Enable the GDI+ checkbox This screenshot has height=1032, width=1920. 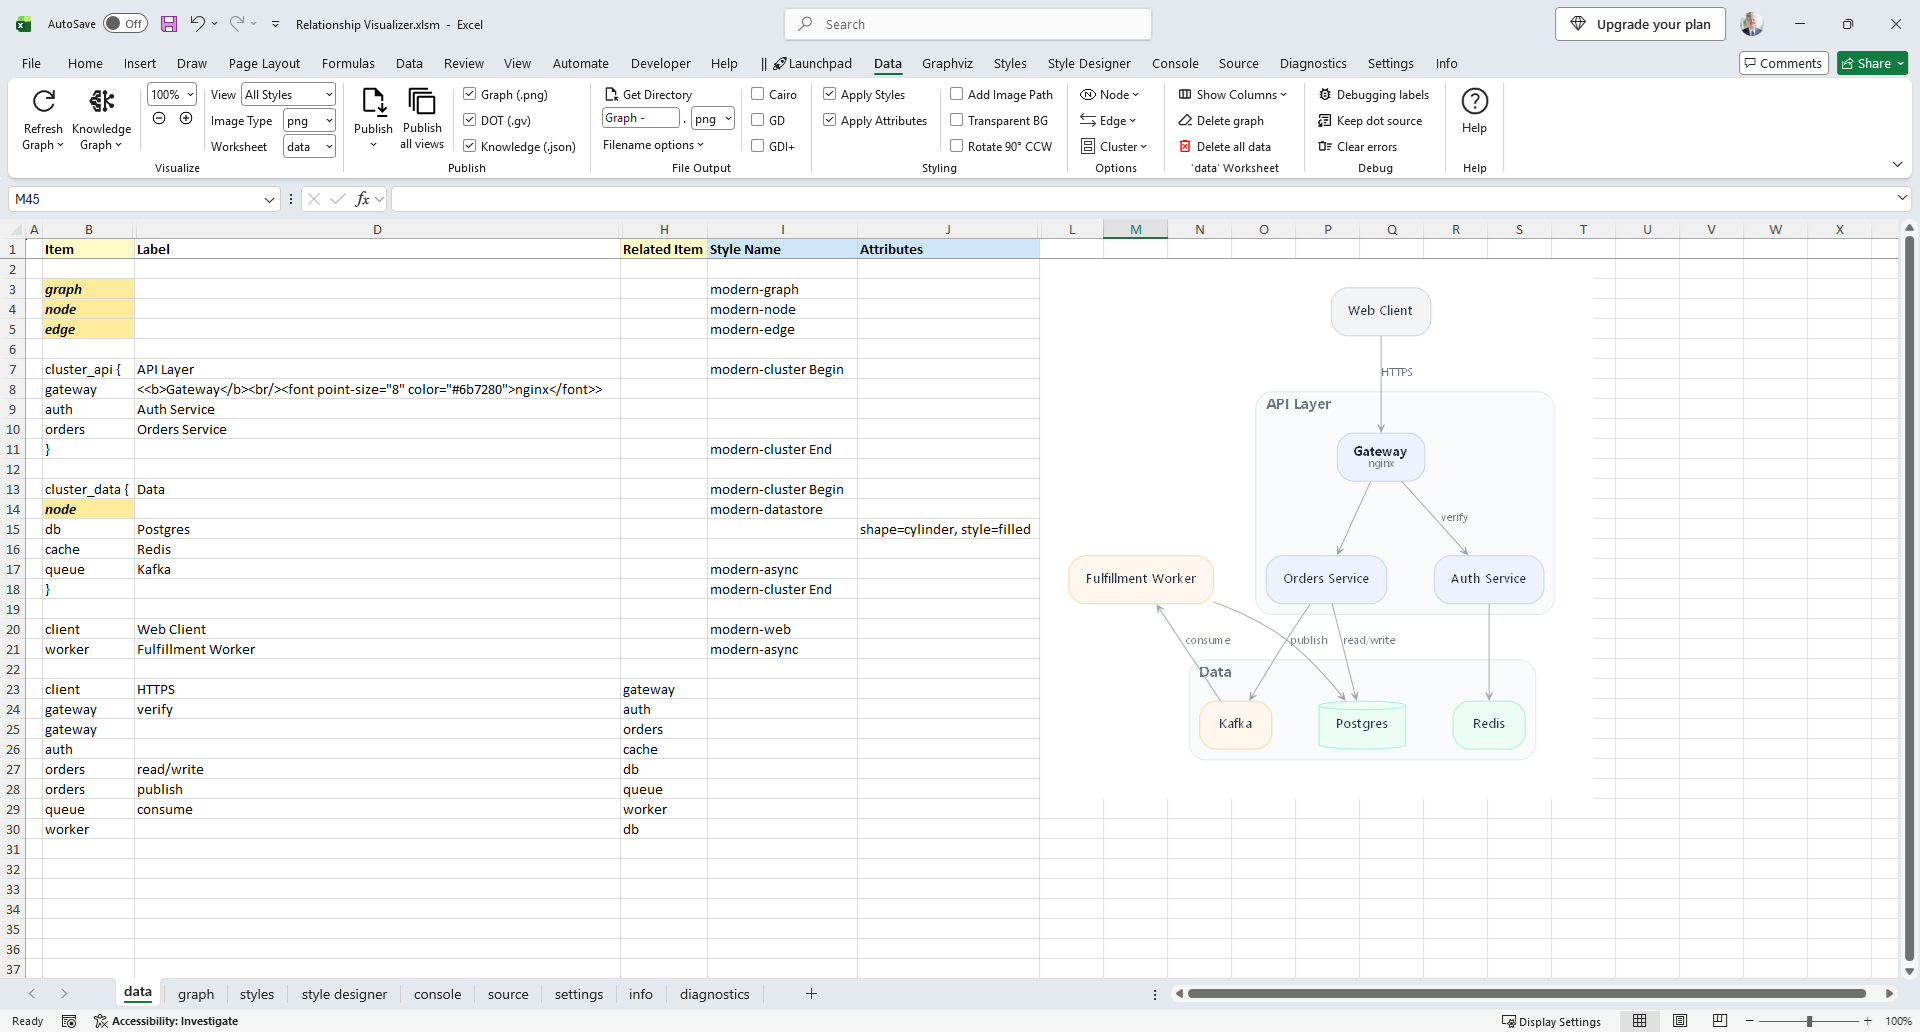[758, 146]
